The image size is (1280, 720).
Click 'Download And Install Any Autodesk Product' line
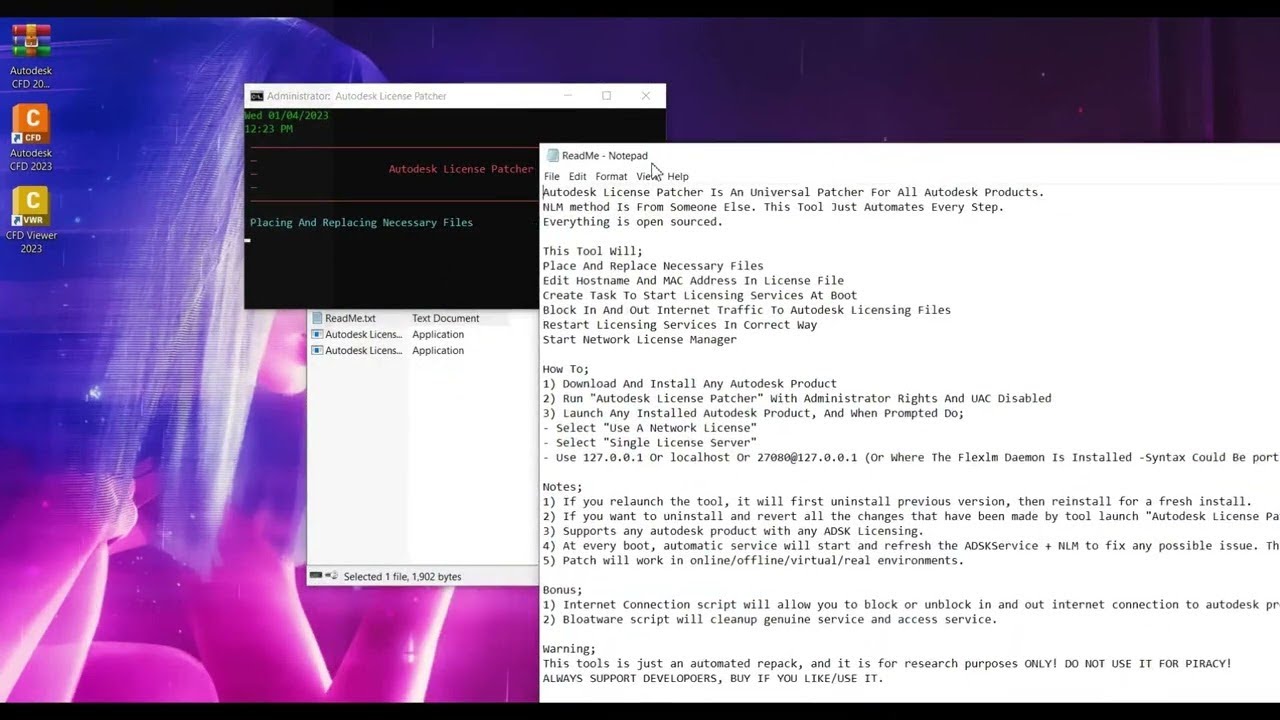point(689,383)
